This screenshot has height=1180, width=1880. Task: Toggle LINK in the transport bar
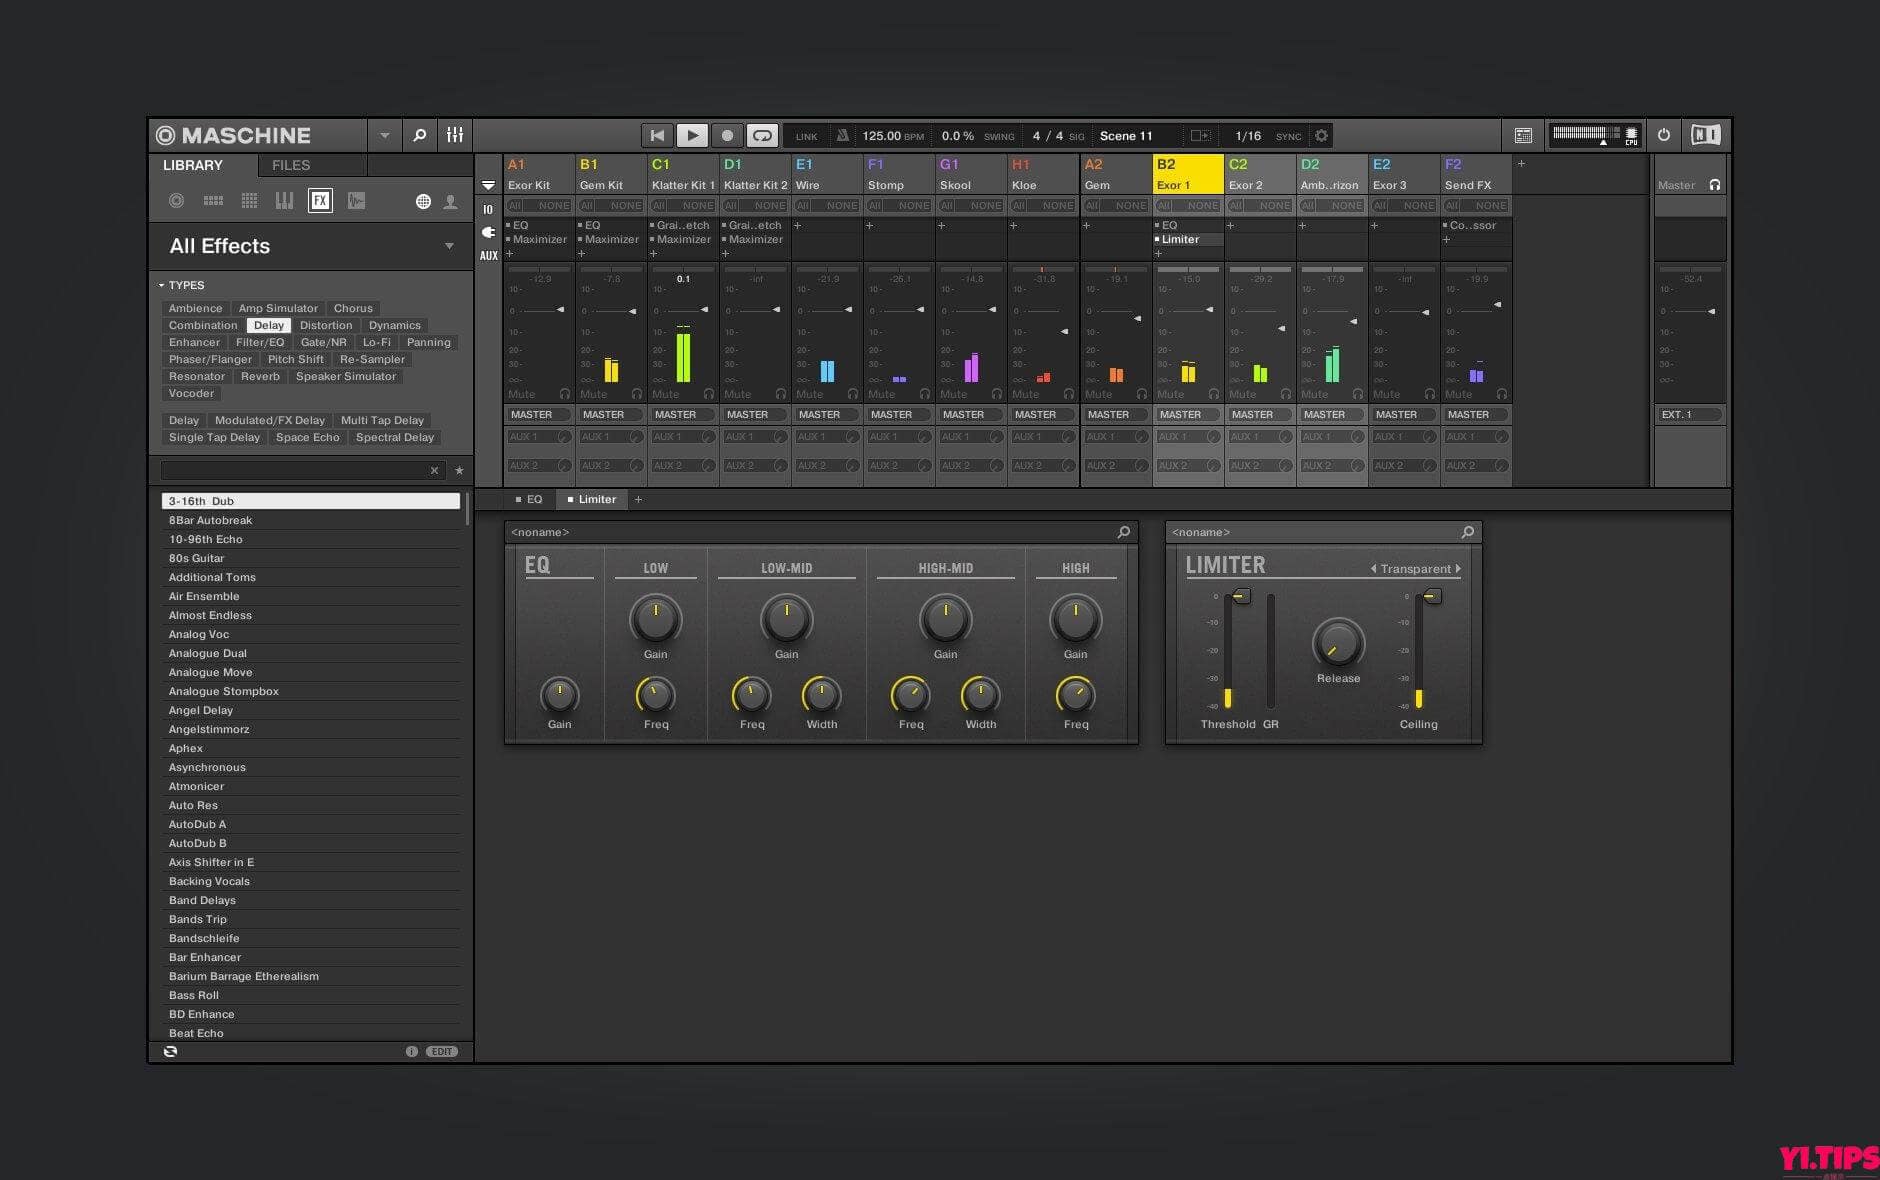pos(806,136)
